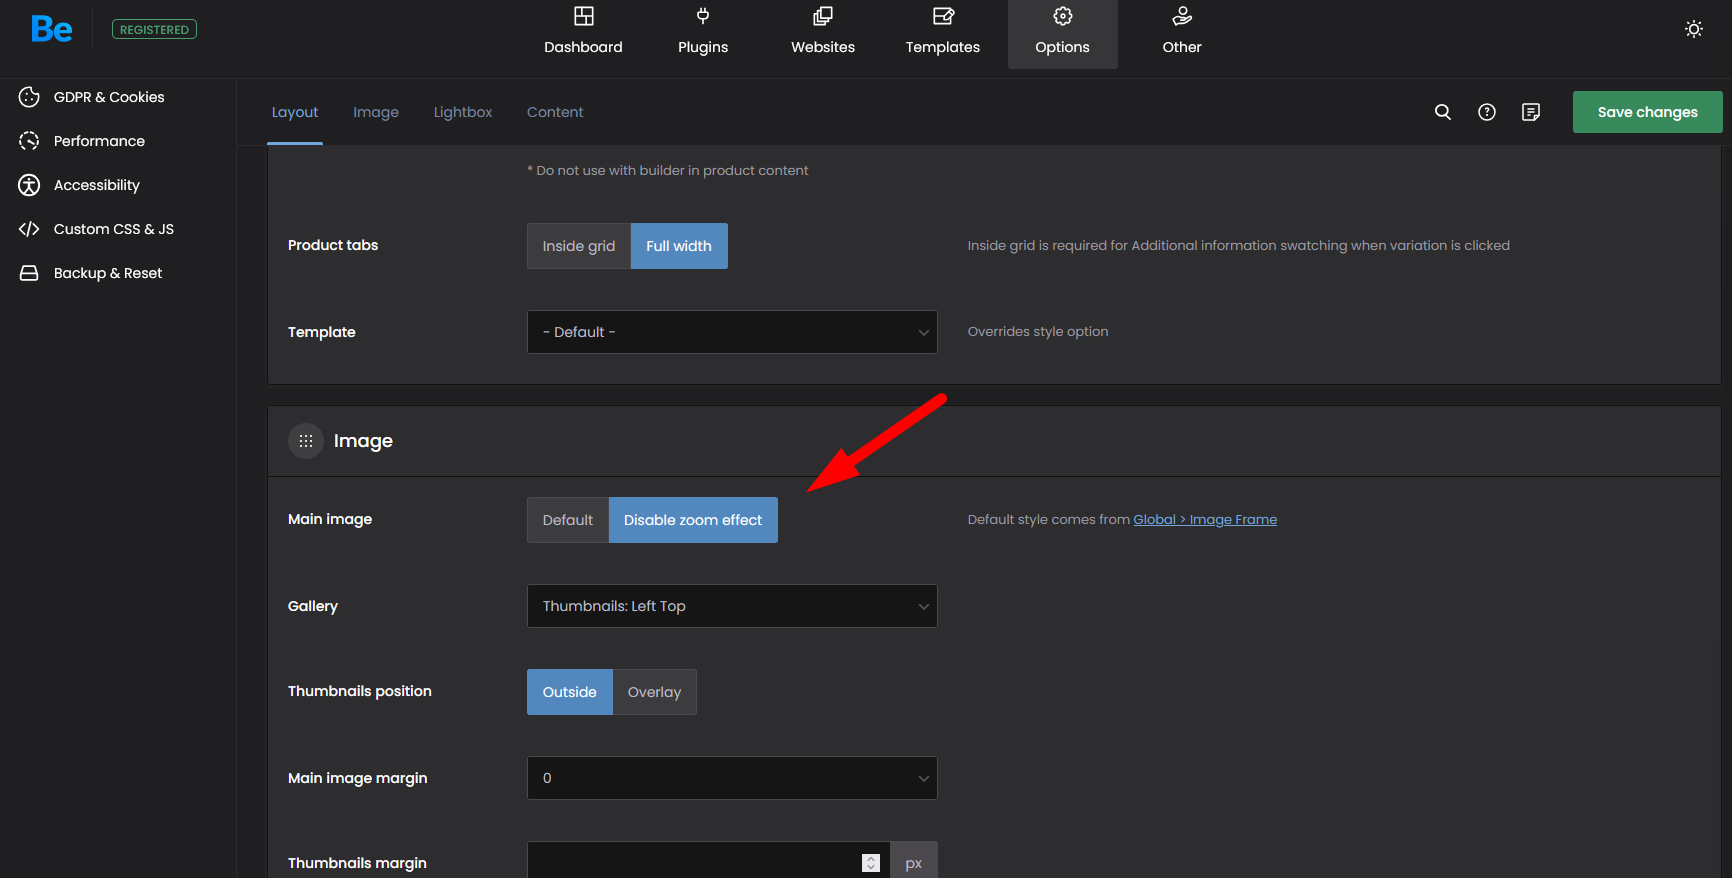
Task: Choose Default for Main image
Action: tap(568, 520)
